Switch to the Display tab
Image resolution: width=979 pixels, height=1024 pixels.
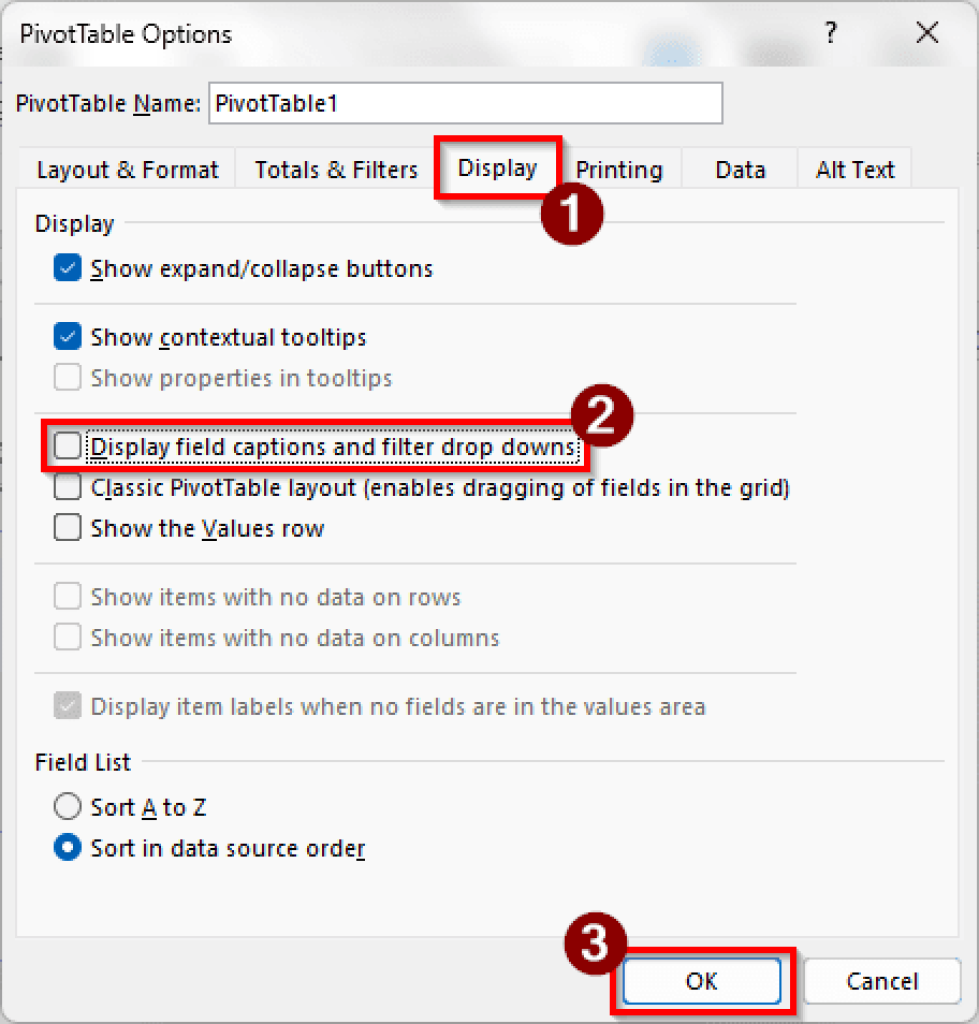click(x=497, y=169)
